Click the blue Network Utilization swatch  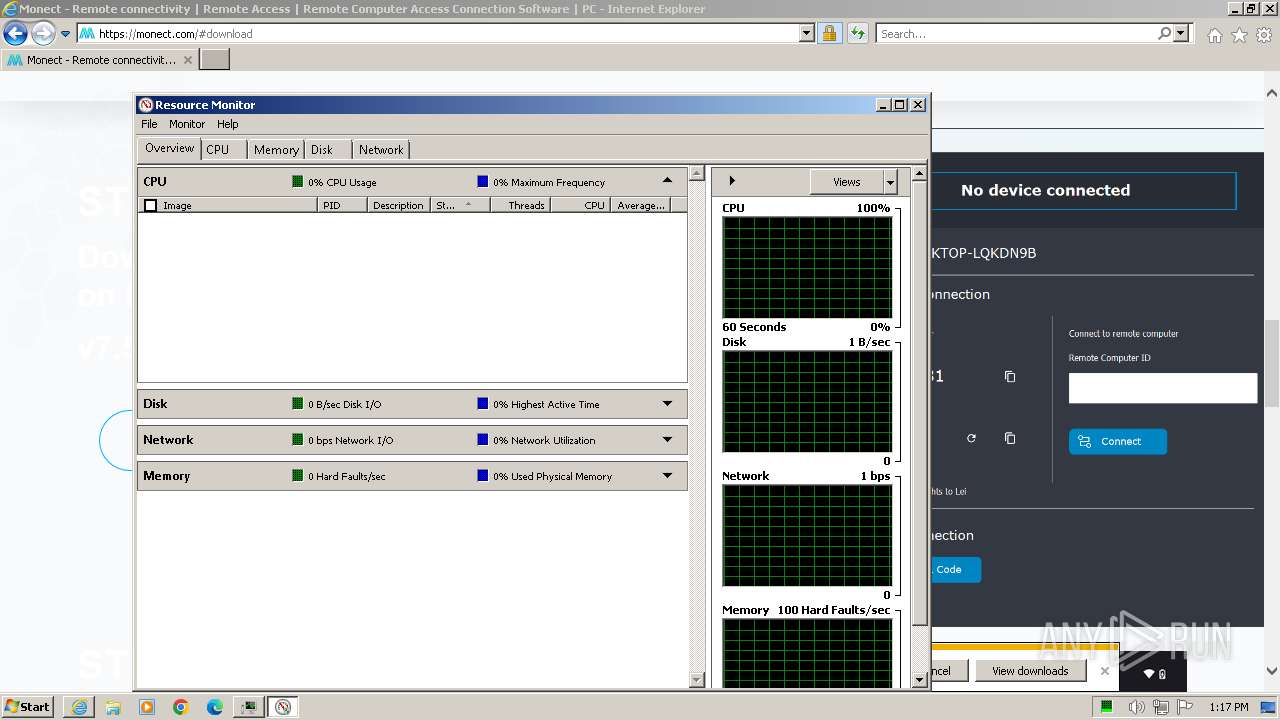(482, 440)
